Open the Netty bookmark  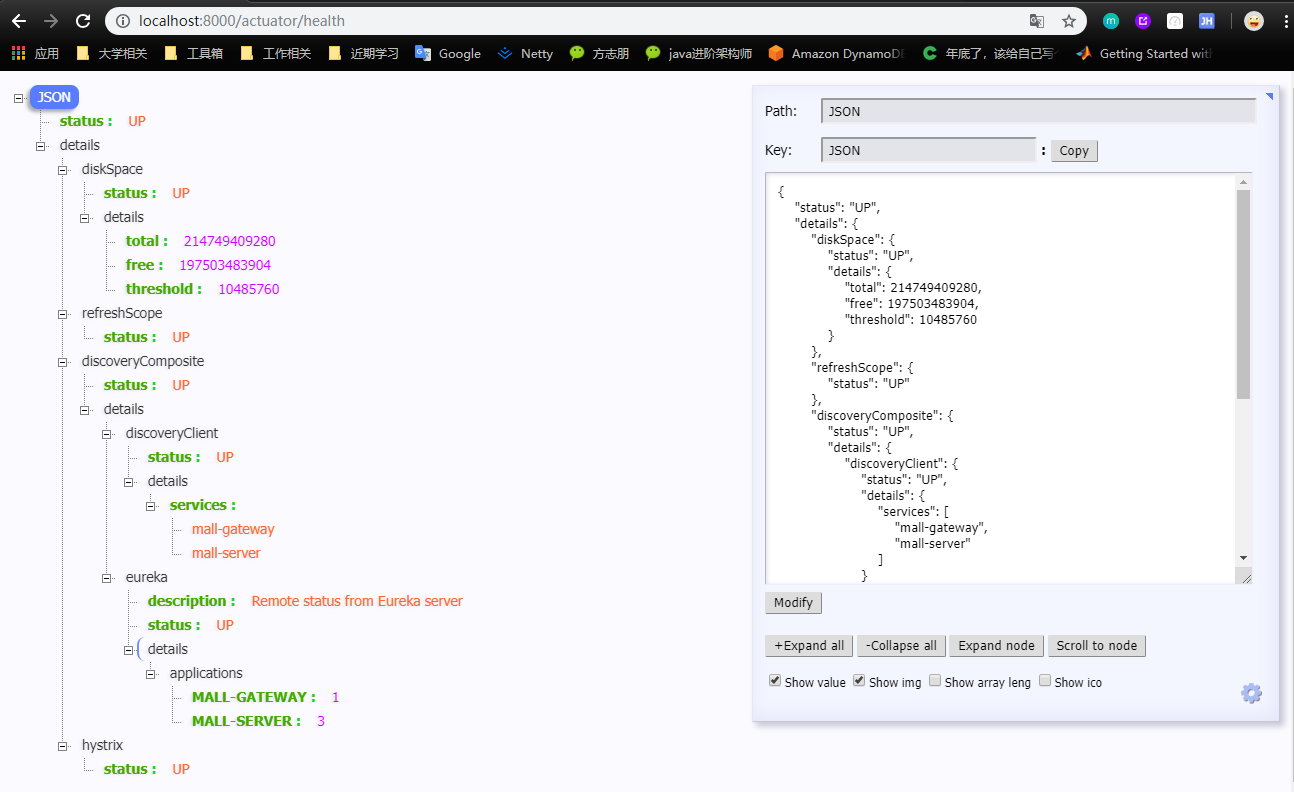click(524, 53)
